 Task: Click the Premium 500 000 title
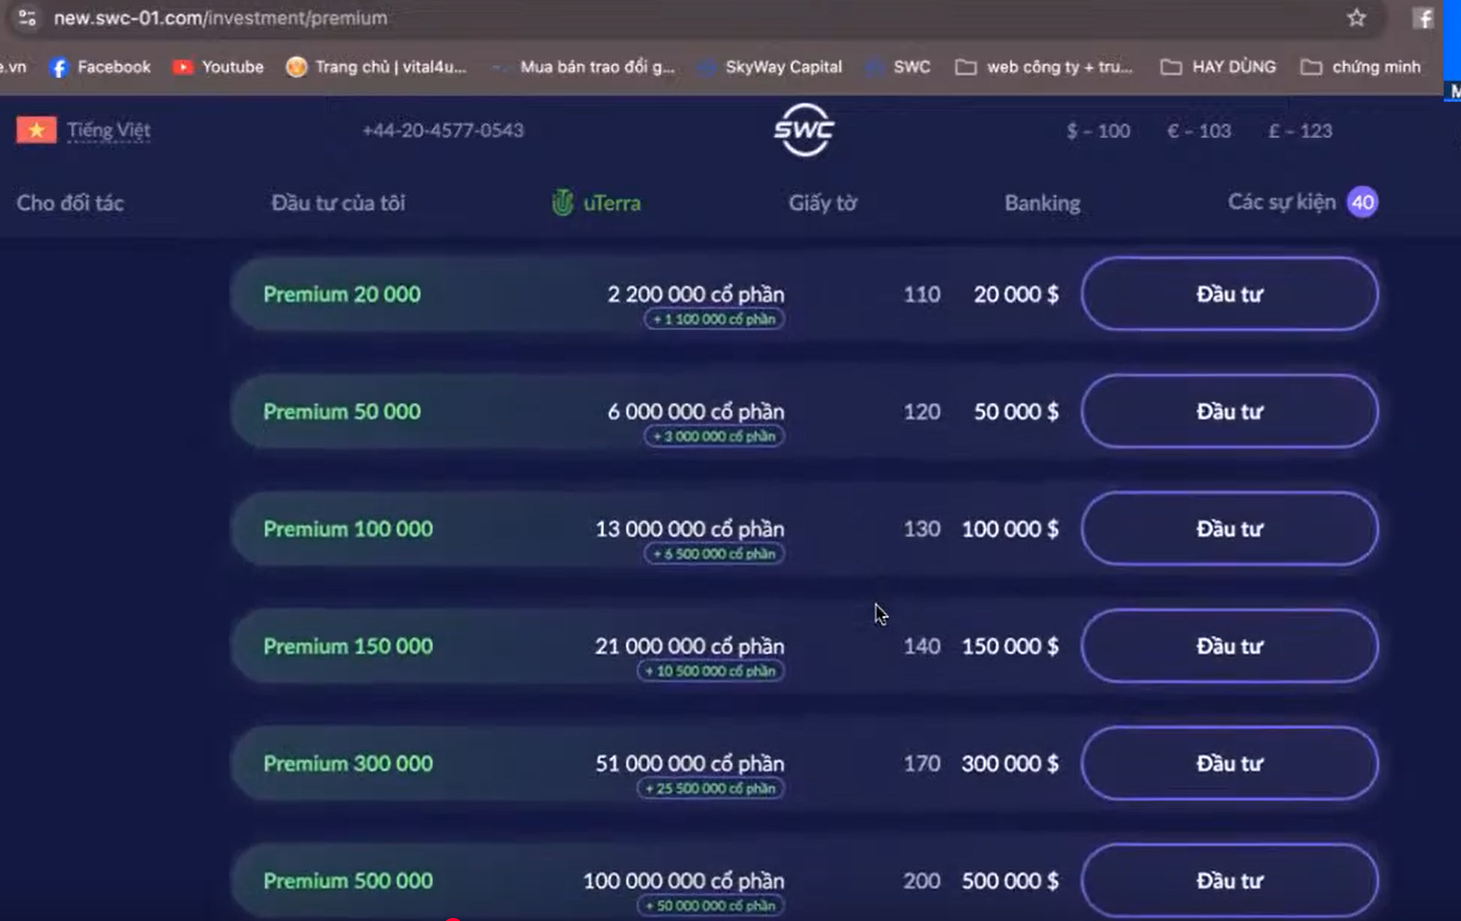click(x=348, y=880)
